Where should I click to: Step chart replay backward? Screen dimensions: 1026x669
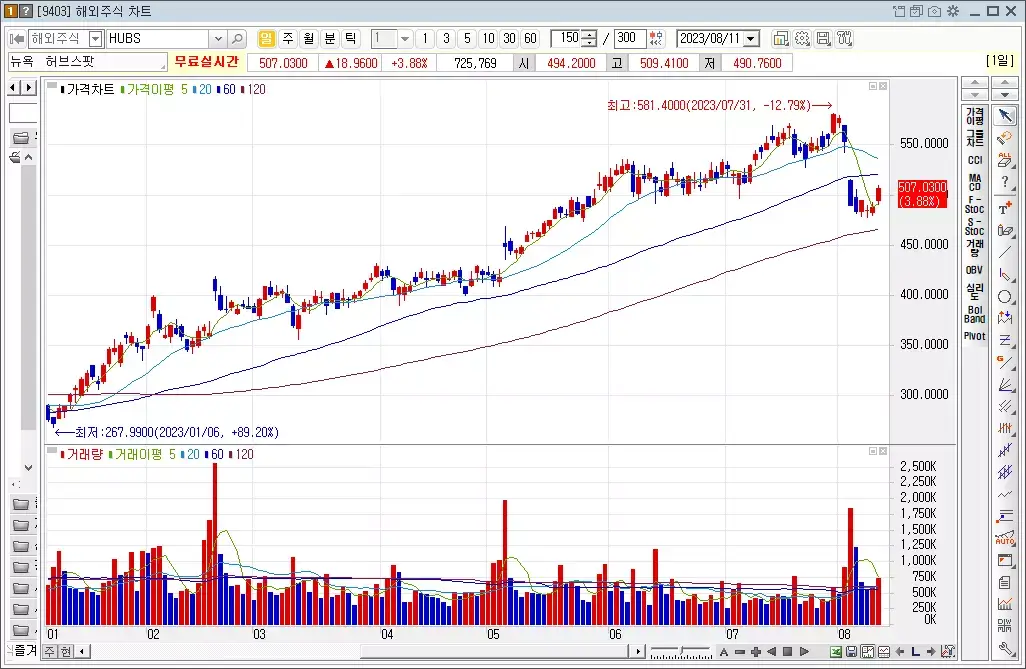772,651
